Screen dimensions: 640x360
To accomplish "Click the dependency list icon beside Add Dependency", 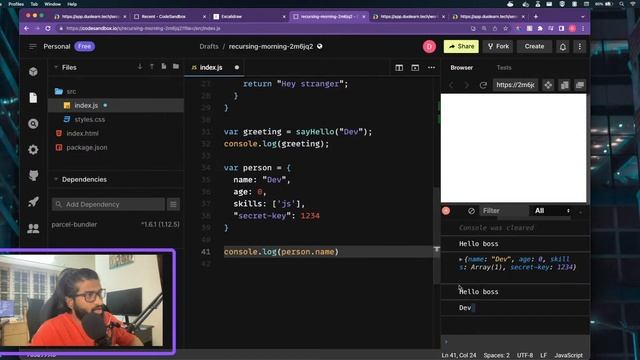I will pos(173,204).
